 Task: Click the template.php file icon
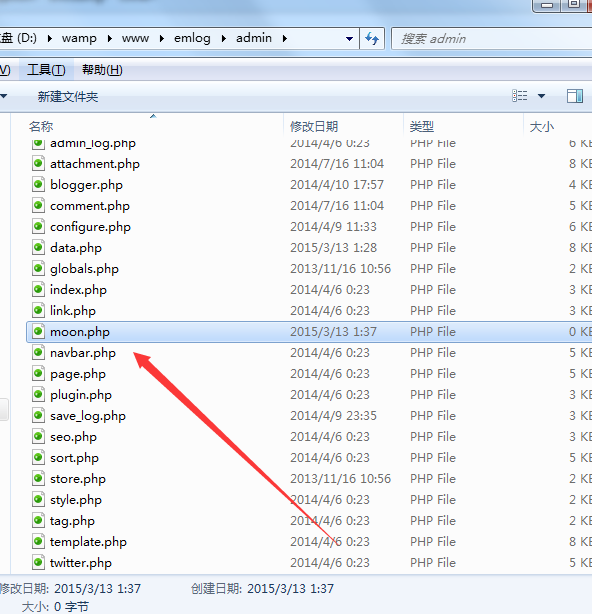38,542
